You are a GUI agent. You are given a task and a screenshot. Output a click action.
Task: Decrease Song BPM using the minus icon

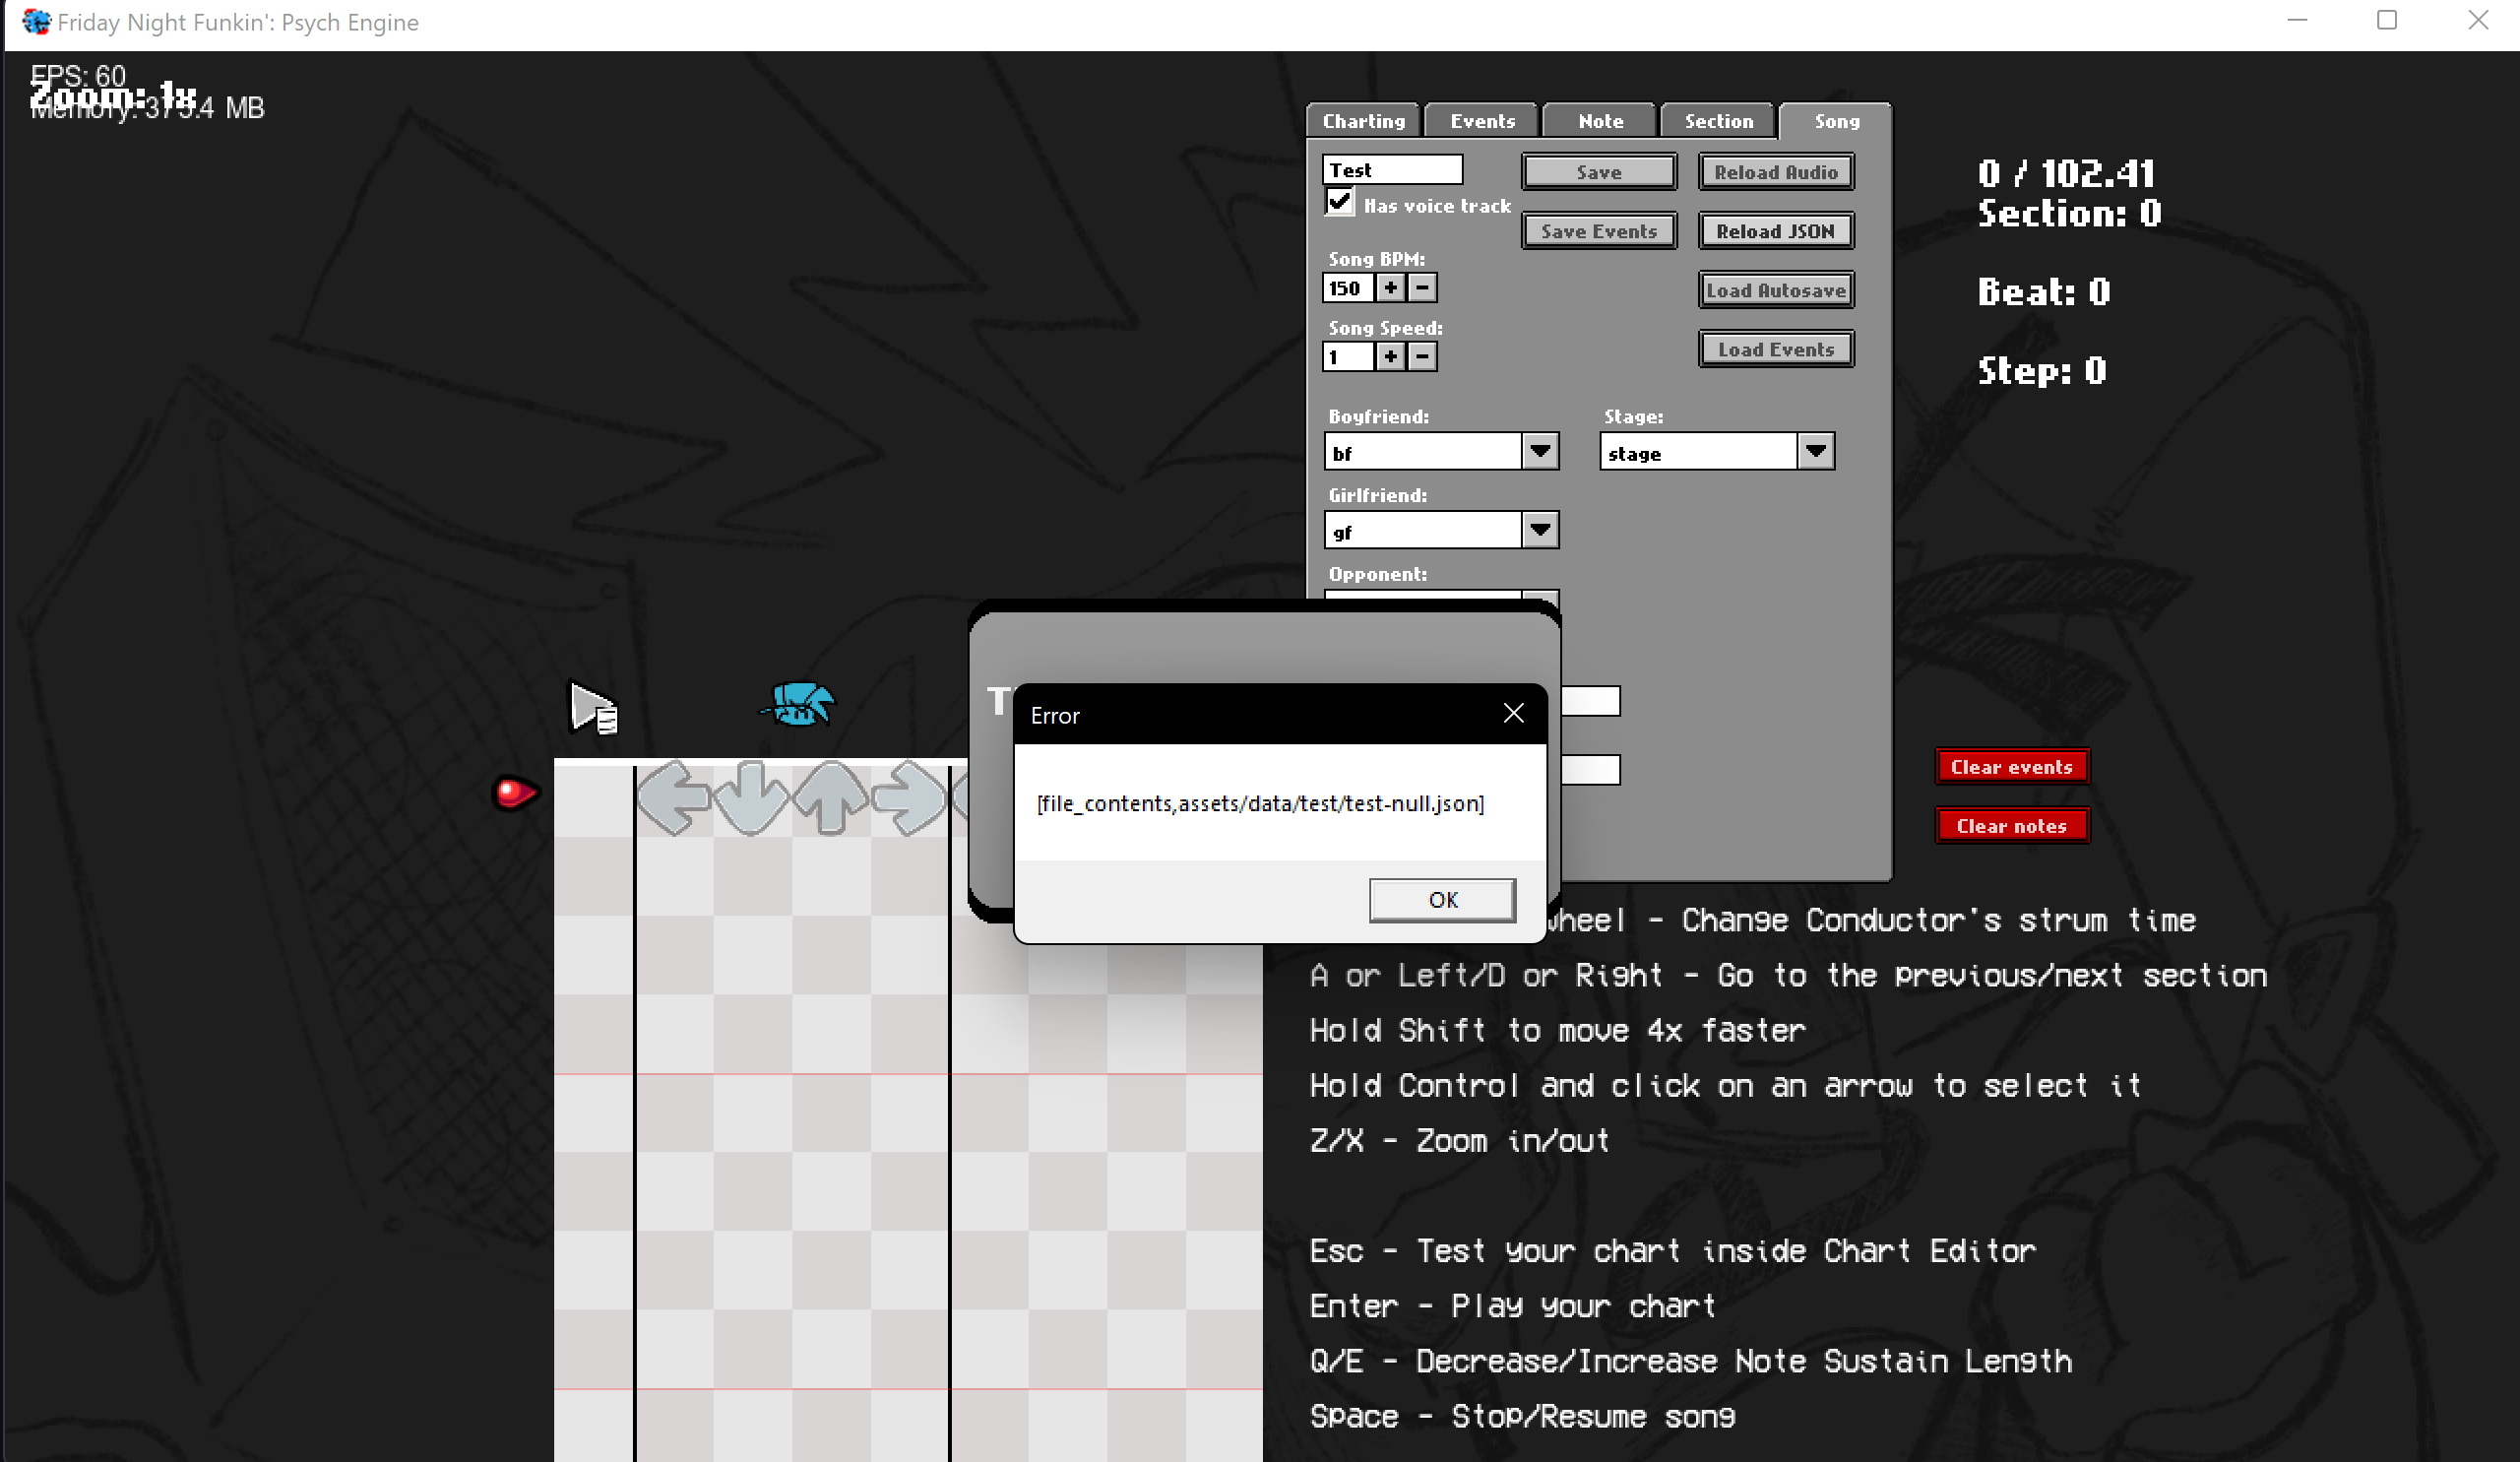pos(1422,288)
